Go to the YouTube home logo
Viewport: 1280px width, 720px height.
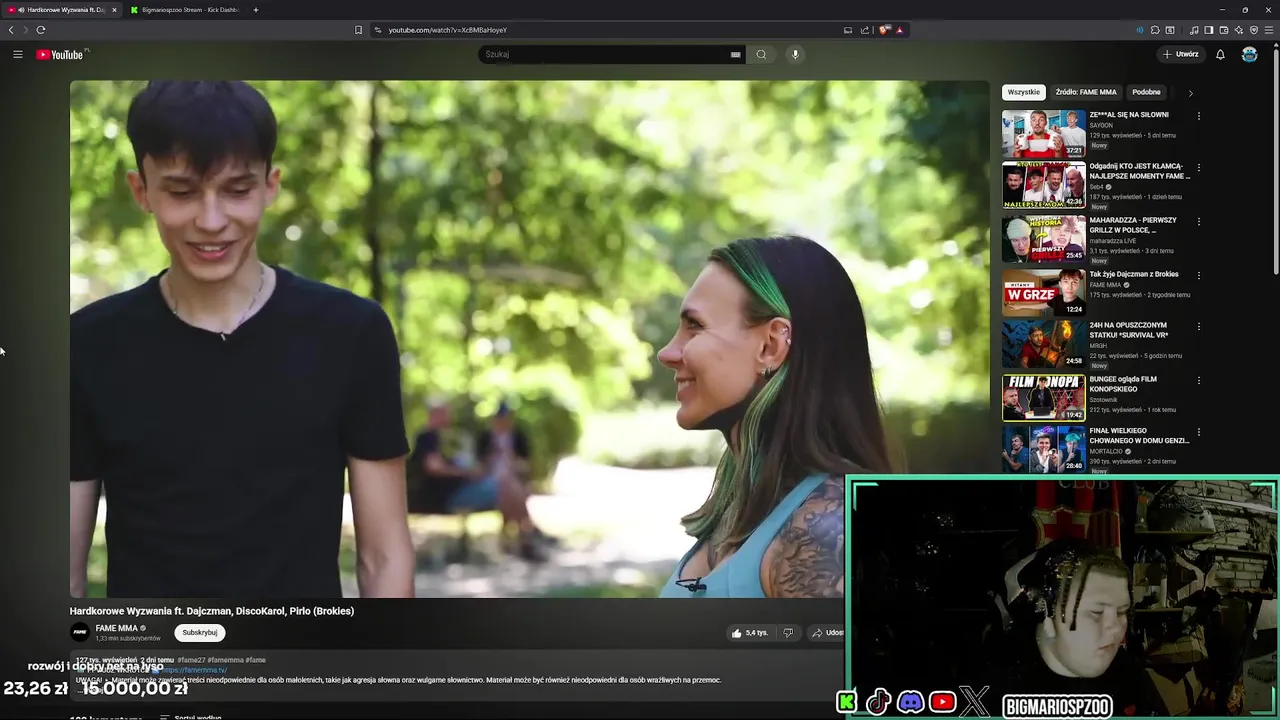click(60, 55)
